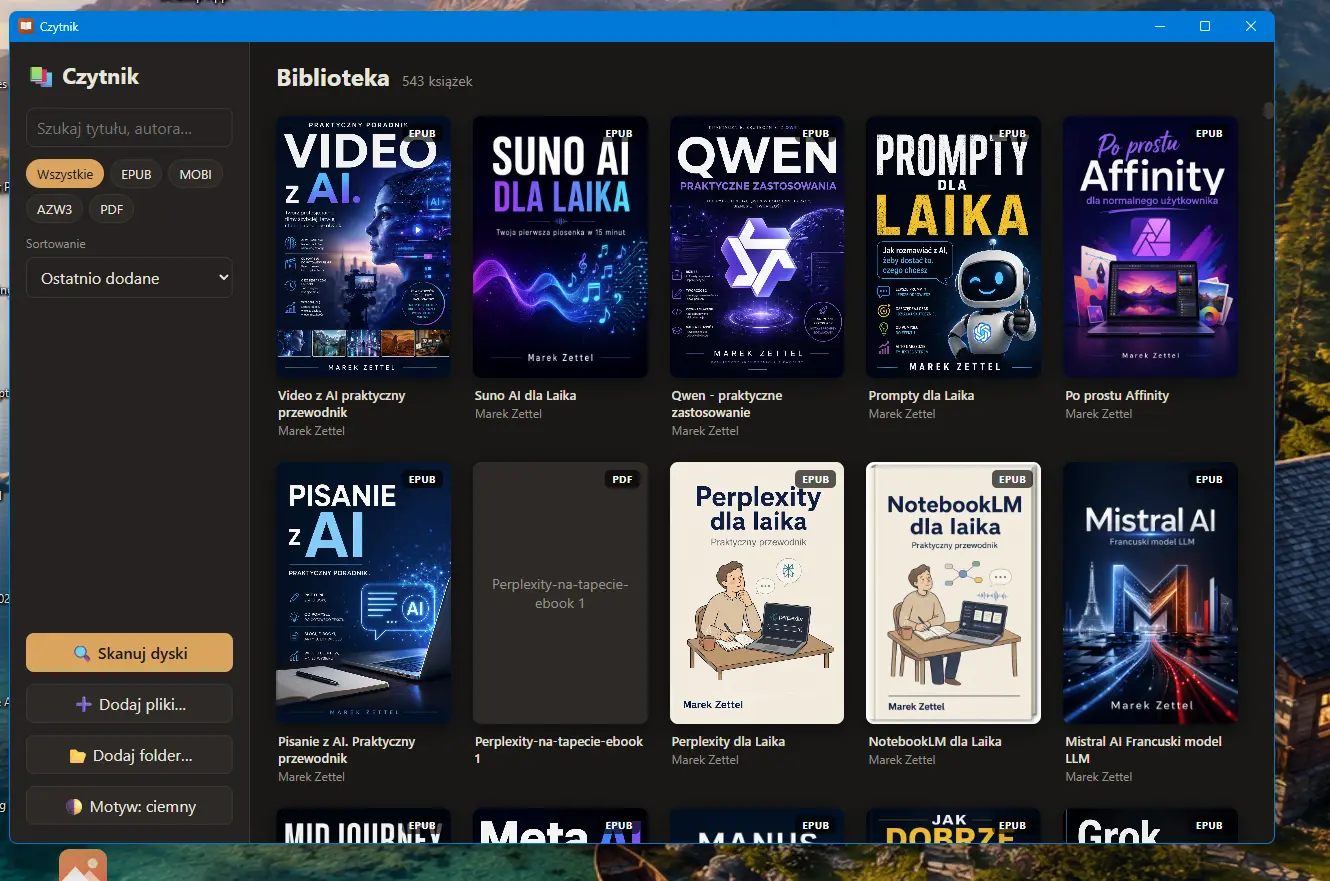Viewport: 1330px width, 881px height.
Task: Click the Czytnik app icon in the title bar
Action: coord(26,26)
